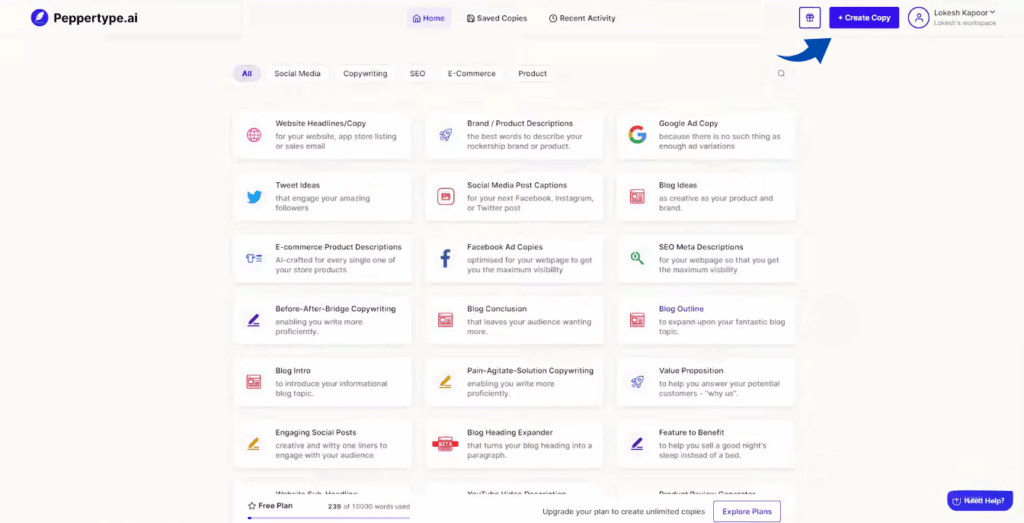Open the Blog Outline template card
1024x523 pixels.
pos(706,320)
